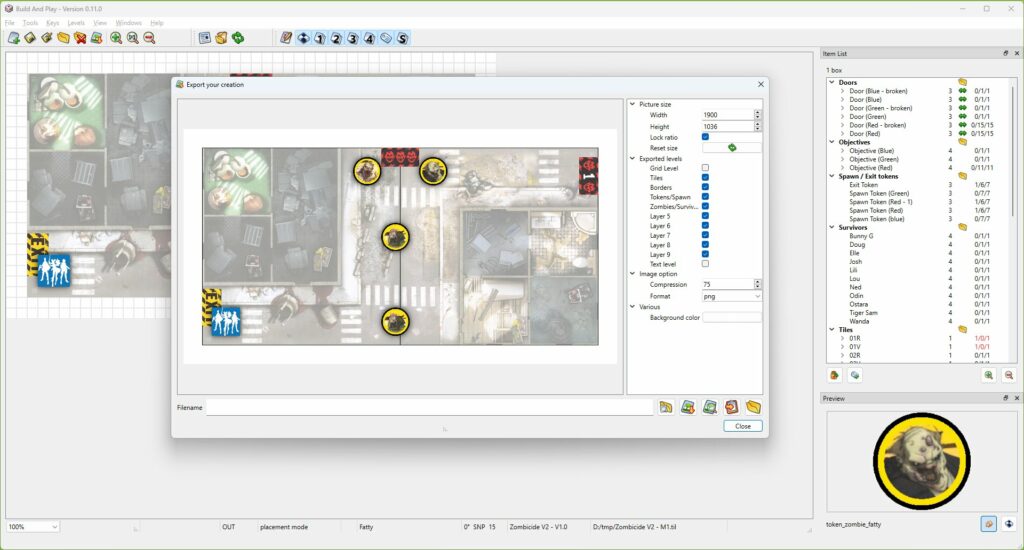Click the Width value field
Viewport: 1024px width, 550px height.
click(x=727, y=115)
